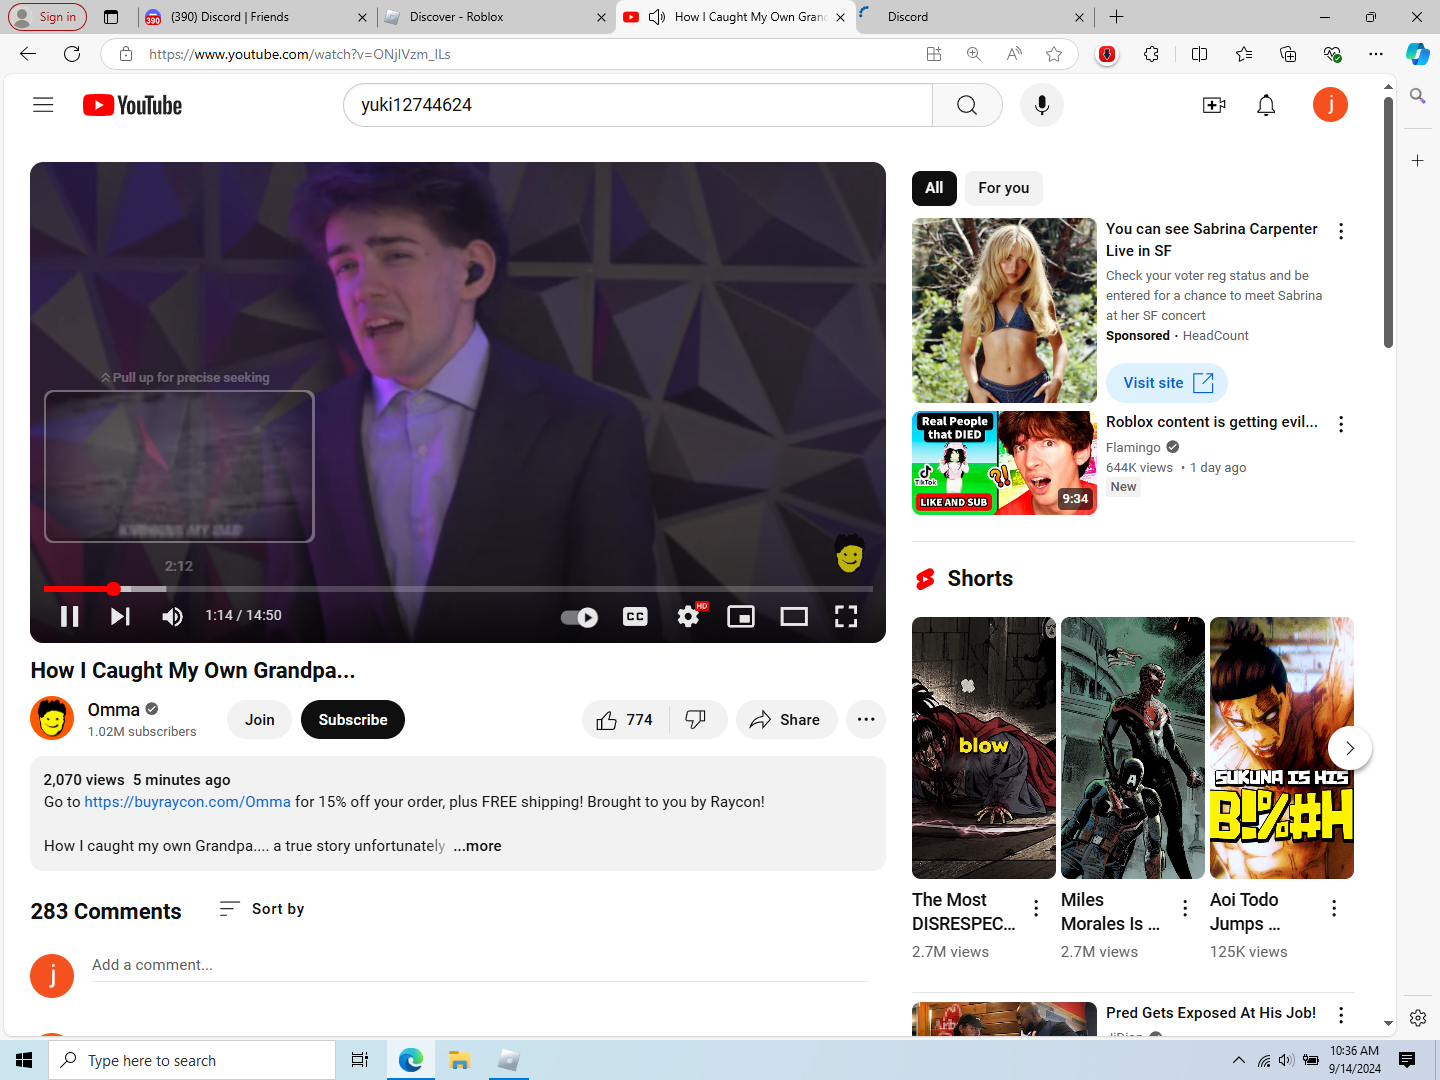Open the YouTube hamburger guide menu
The image size is (1440, 1080).
tap(43, 105)
